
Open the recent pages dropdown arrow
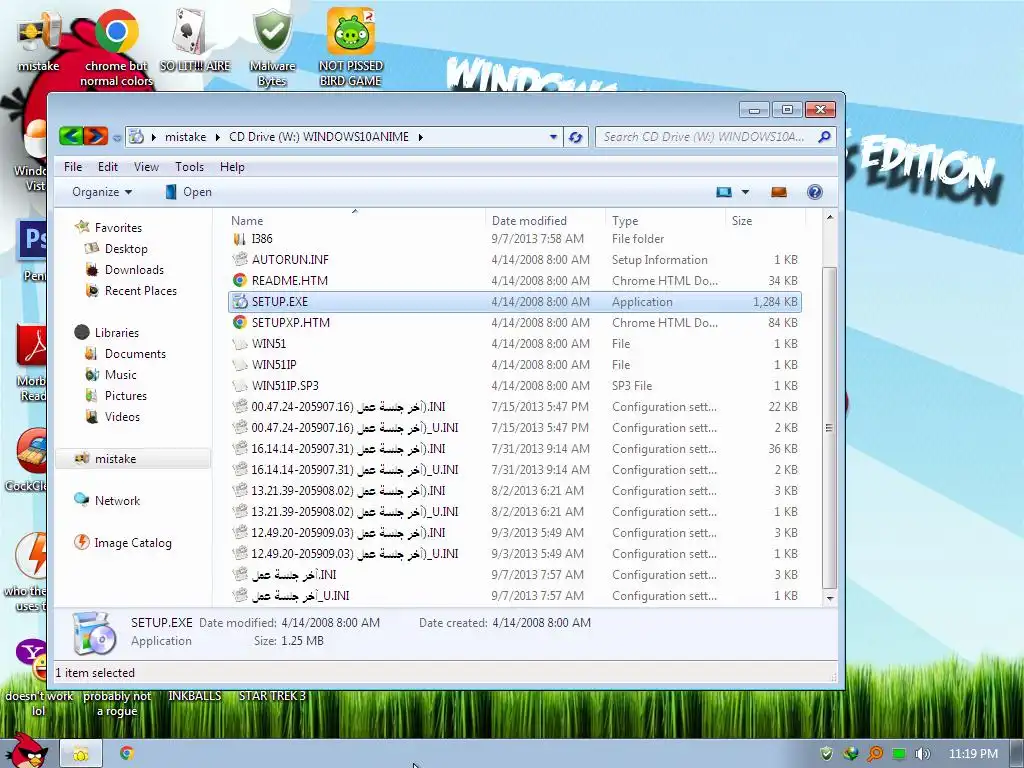pyautogui.click(x=116, y=137)
